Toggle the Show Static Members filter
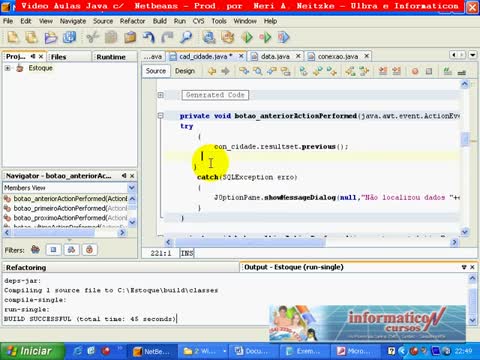The height and width of the screenshot is (360, 480). (x=71, y=249)
